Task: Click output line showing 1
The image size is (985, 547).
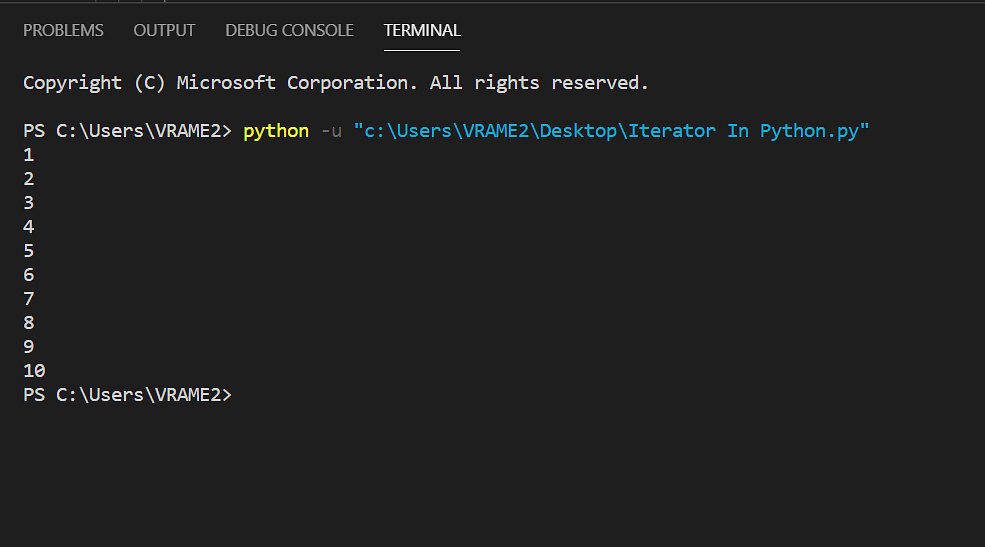Action: (x=28, y=155)
